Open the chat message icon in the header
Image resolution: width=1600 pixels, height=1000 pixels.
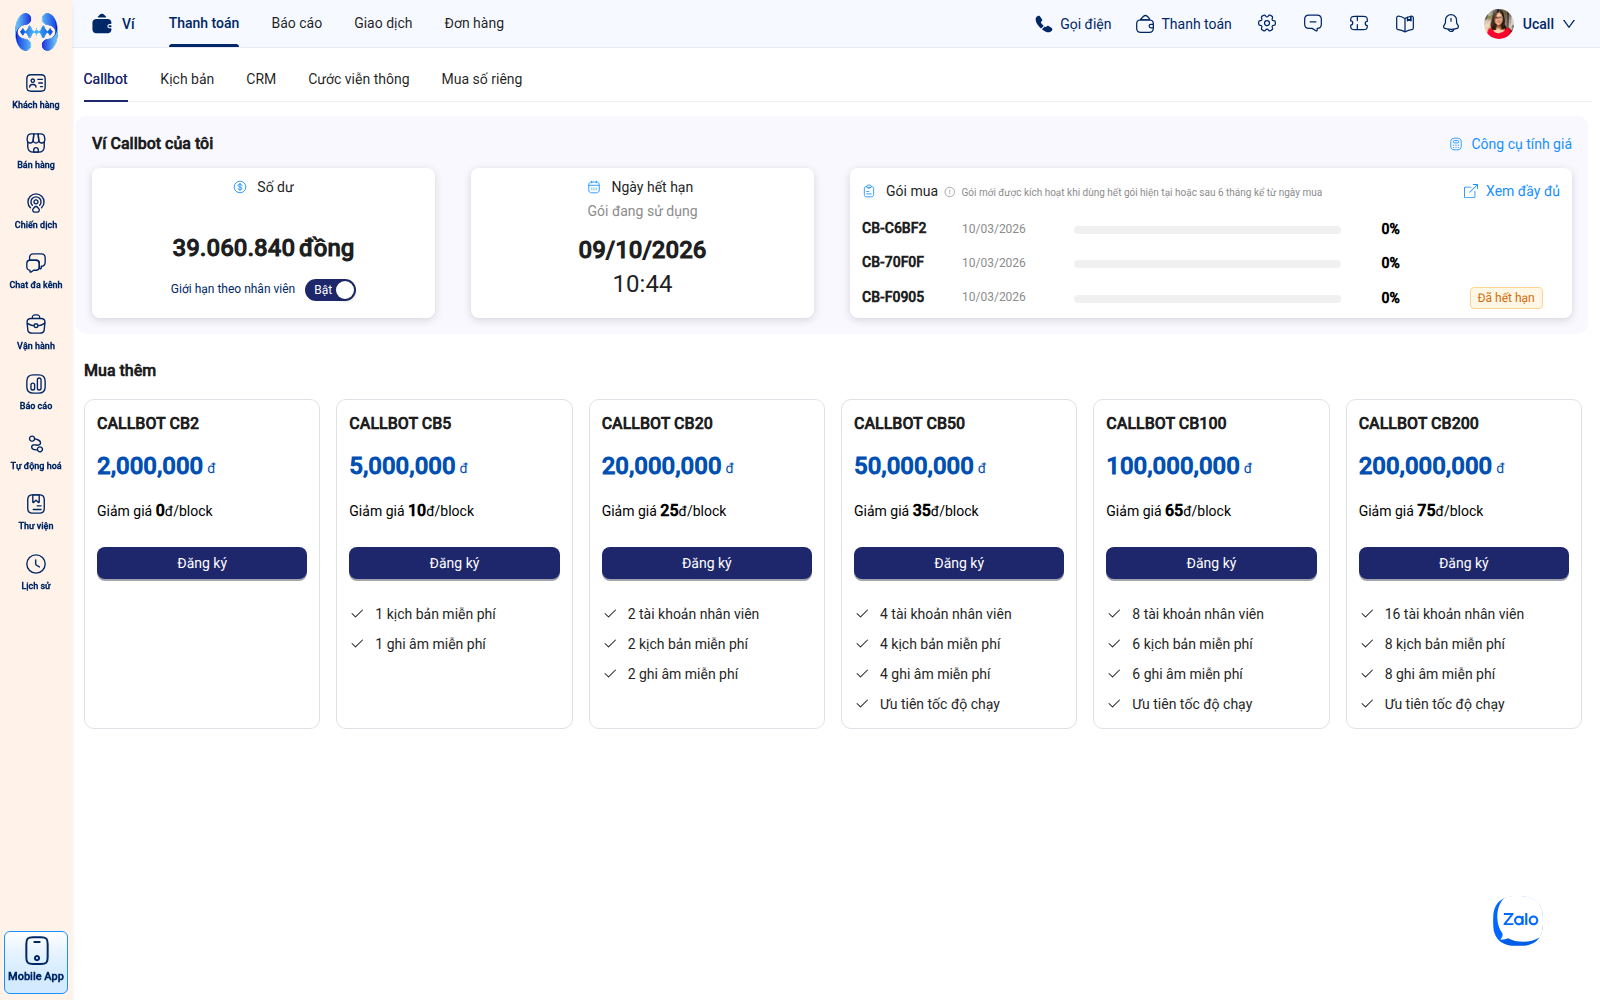[1313, 23]
